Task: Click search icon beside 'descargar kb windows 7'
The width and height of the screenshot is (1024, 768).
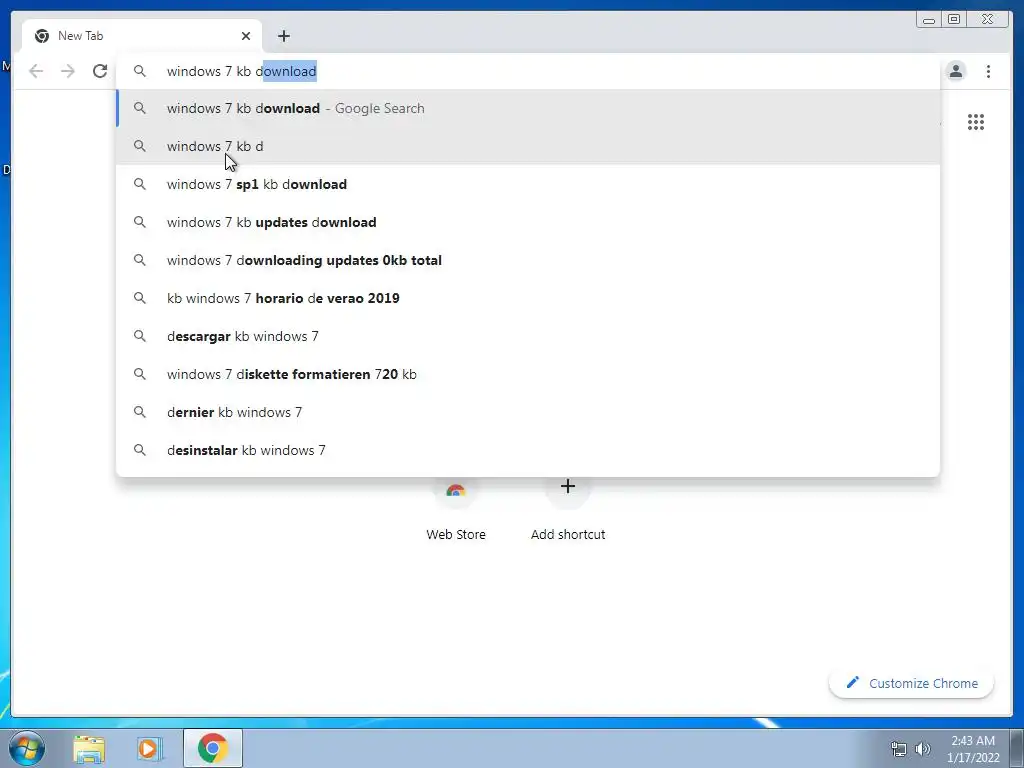Action: point(140,336)
